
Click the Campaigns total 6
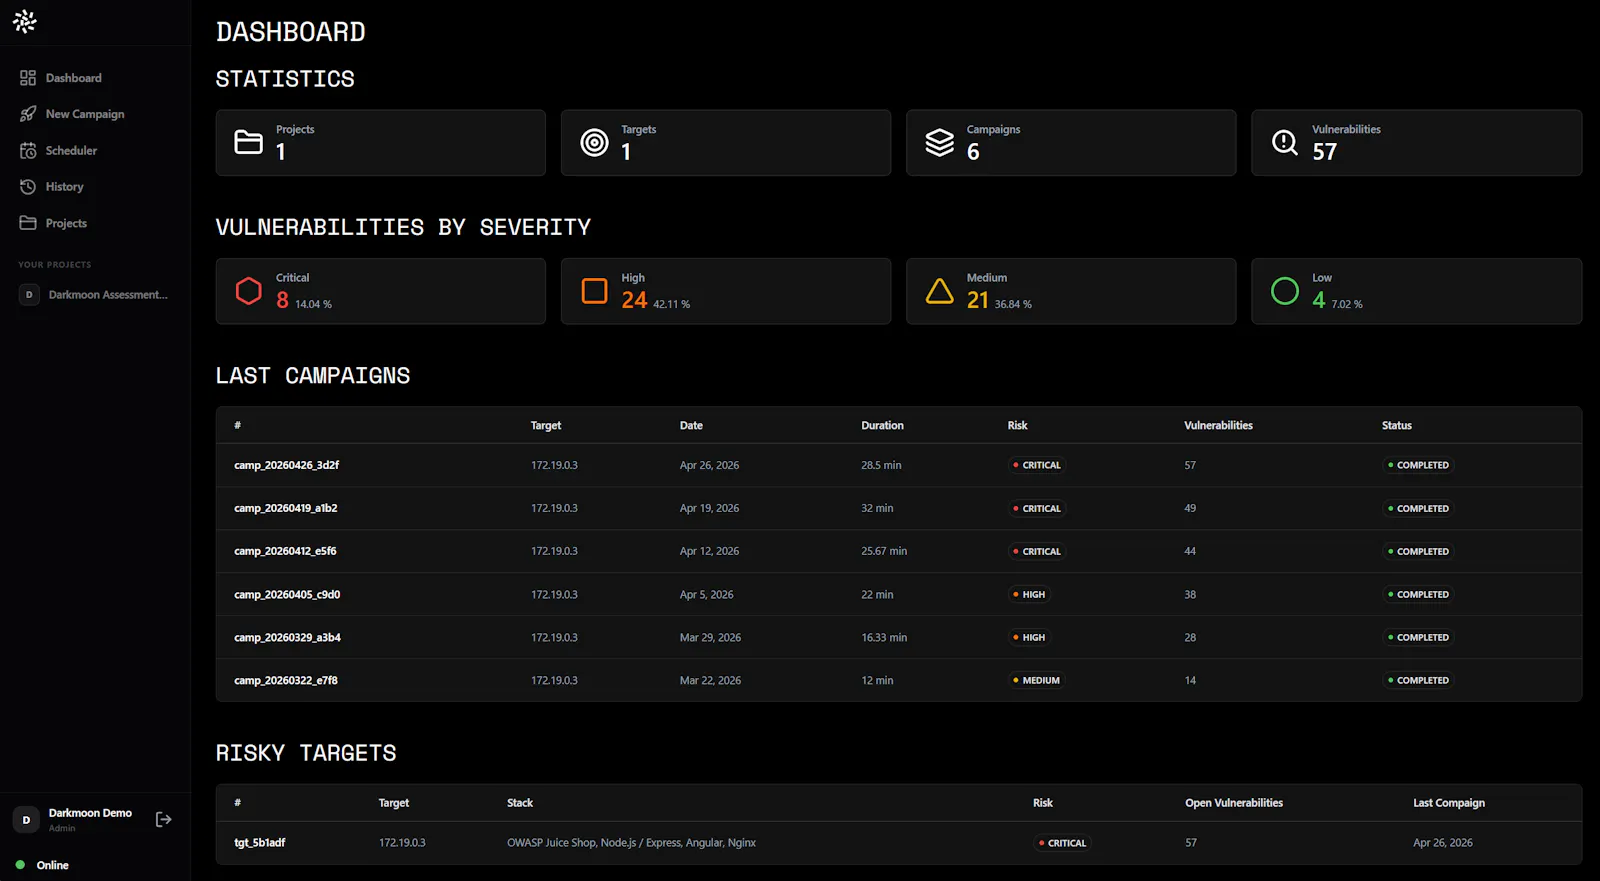click(973, 152)
